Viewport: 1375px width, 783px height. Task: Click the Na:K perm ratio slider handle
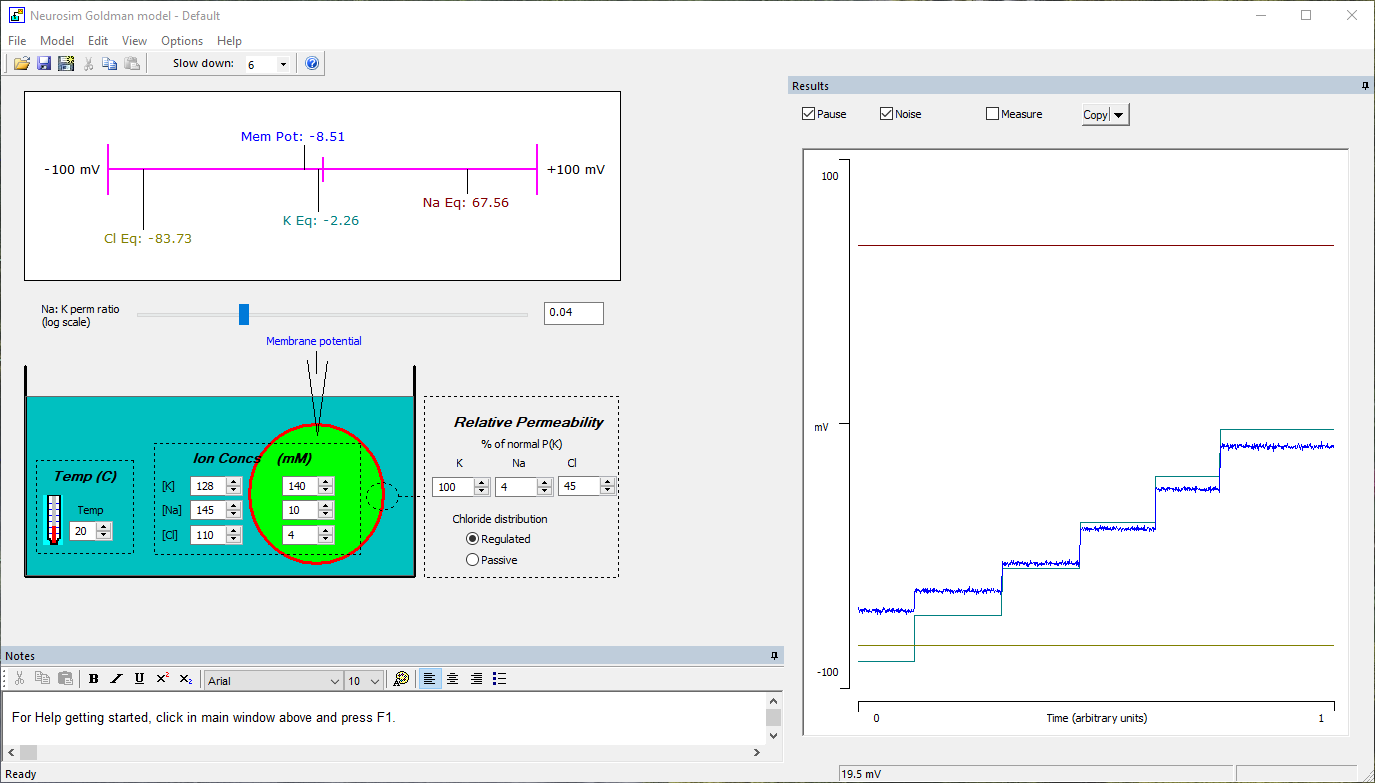pyautogui.click(x=244, y=315)
